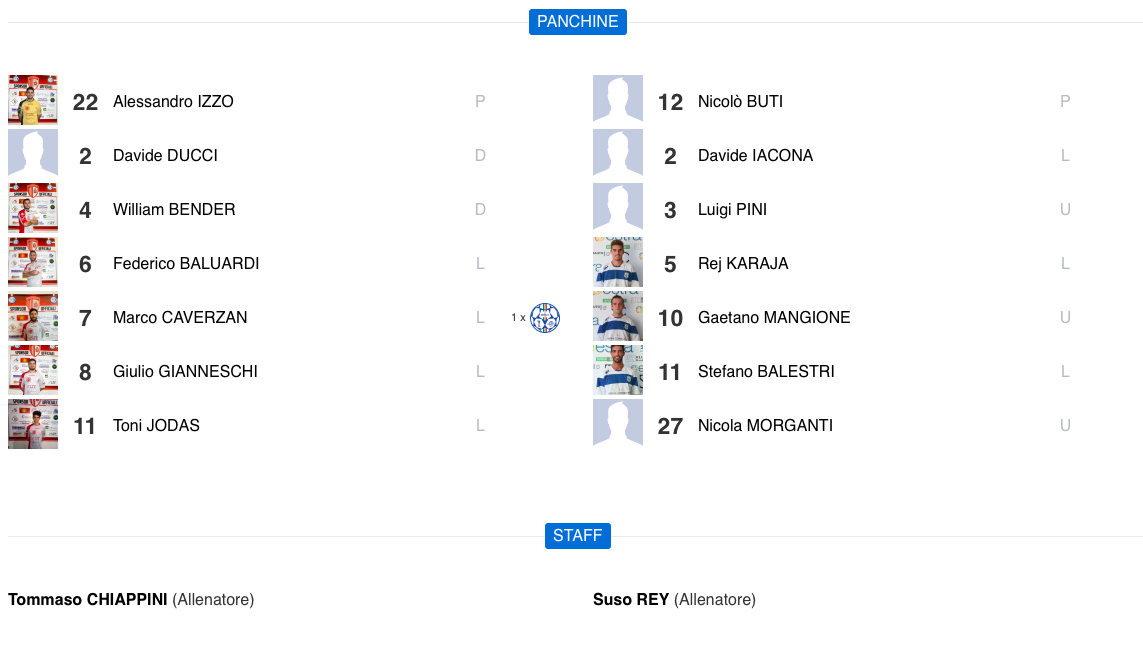Viewport: 1143px width, 660px height.
Task: Open Toni Jodas player page
Action: 156,426
